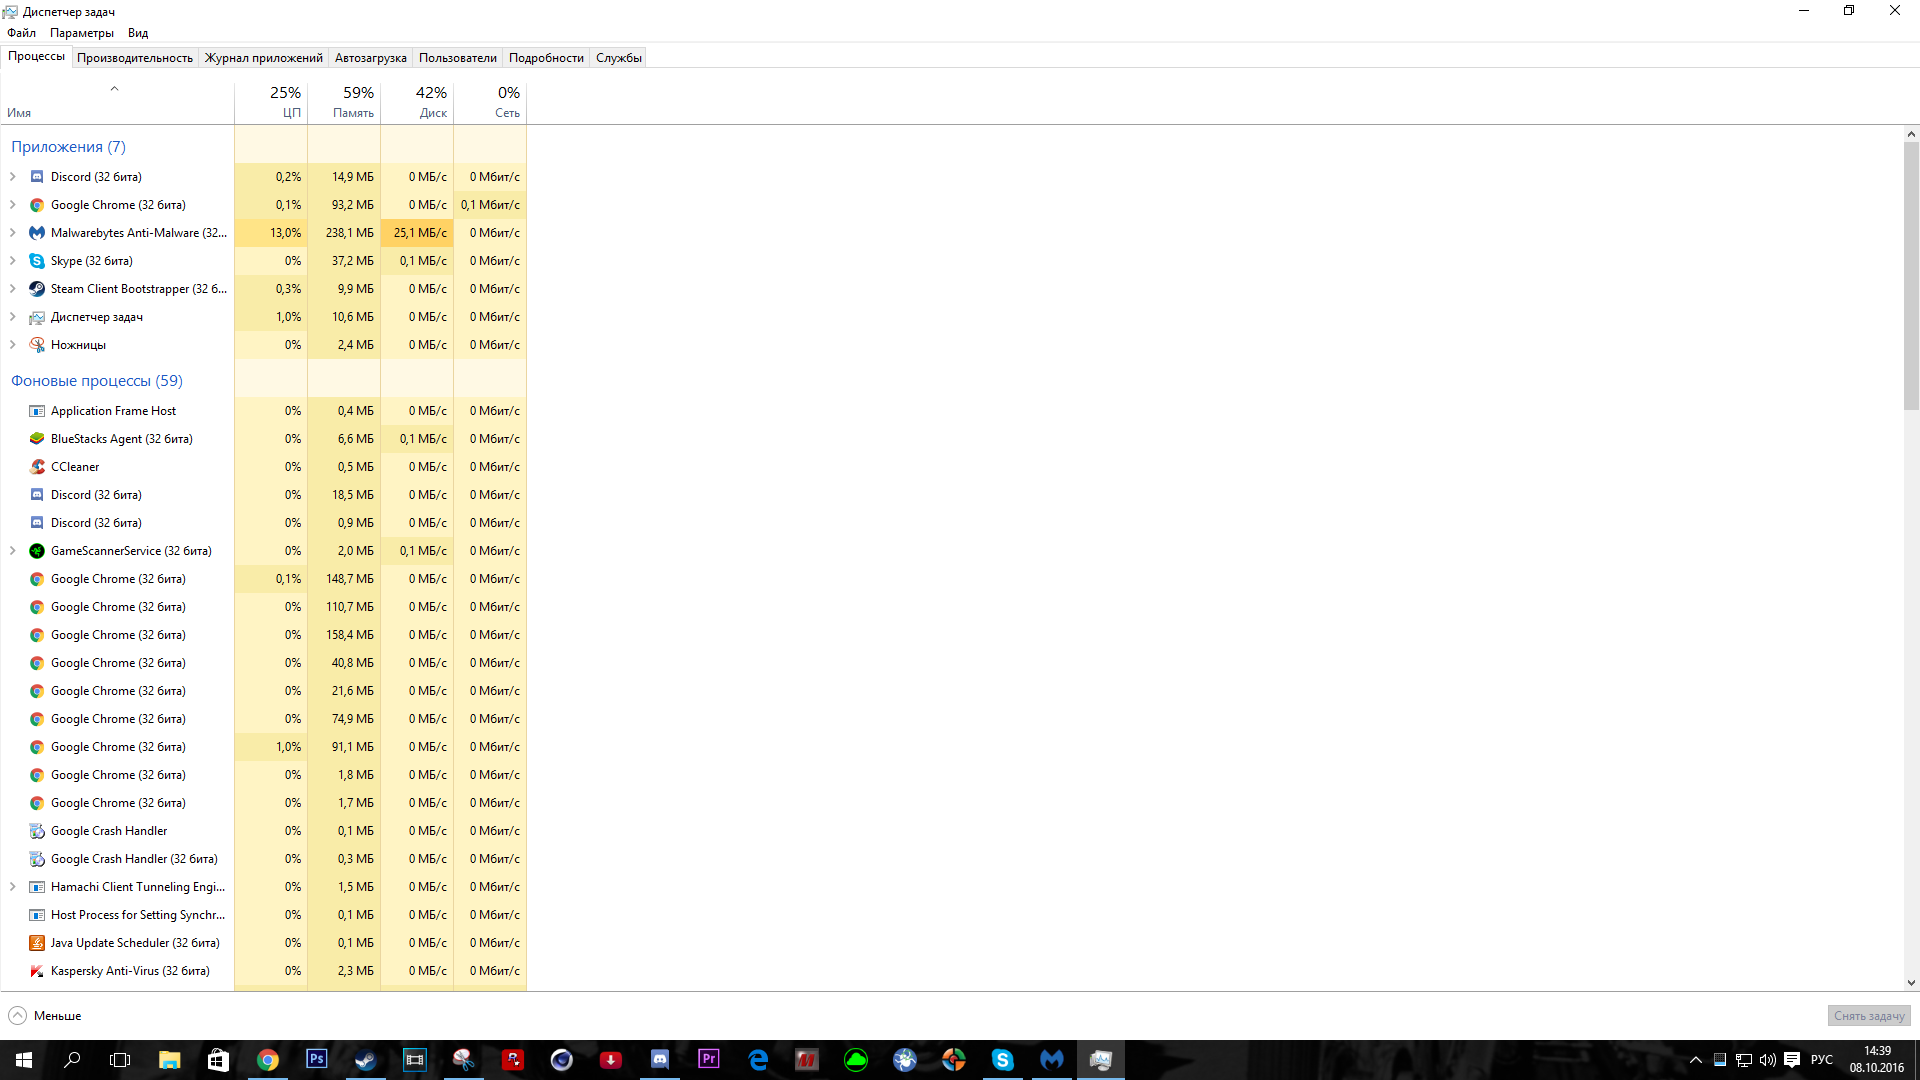Open Photoshop from the taskbar
This screenshot has height=1080, width=1920.
[316, 1059]
